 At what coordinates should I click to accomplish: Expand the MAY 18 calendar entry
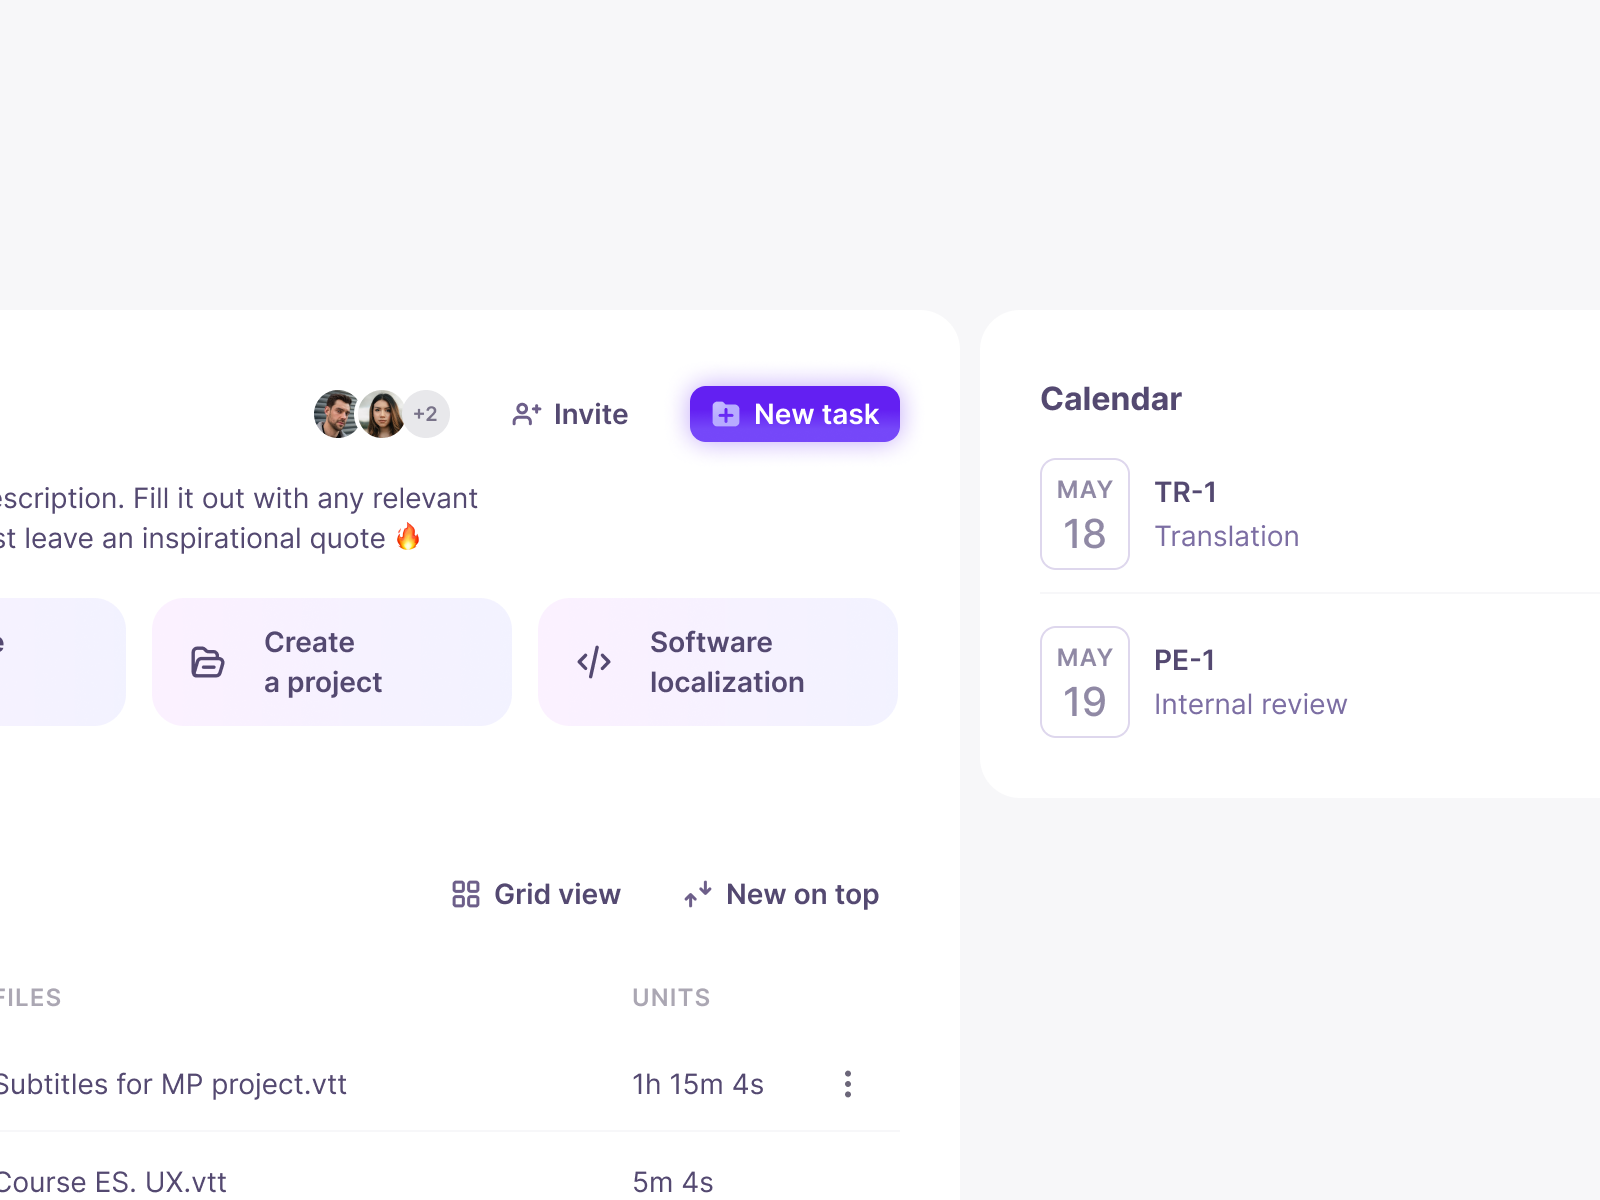tap(1084, 513)
